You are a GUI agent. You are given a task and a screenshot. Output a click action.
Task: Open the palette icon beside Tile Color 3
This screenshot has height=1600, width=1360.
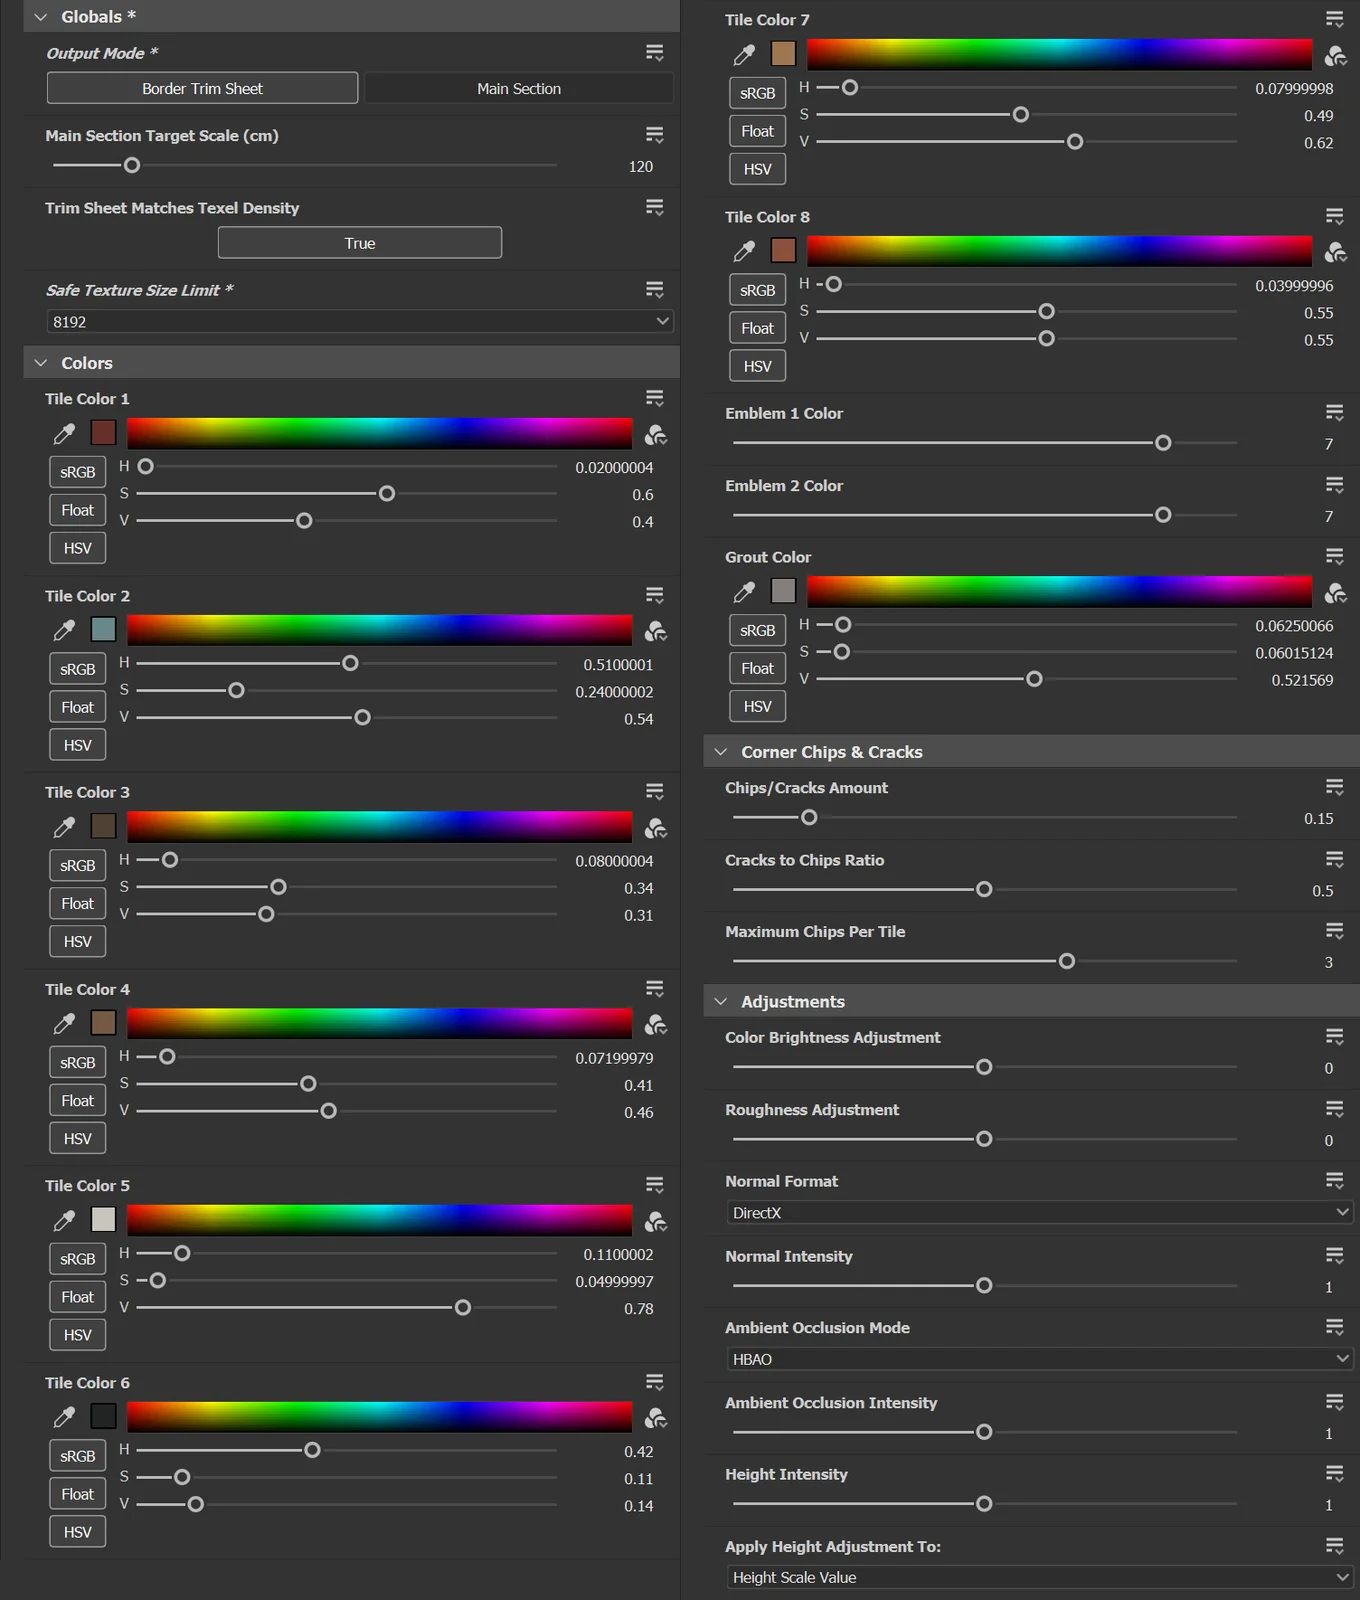pos(656,828)
